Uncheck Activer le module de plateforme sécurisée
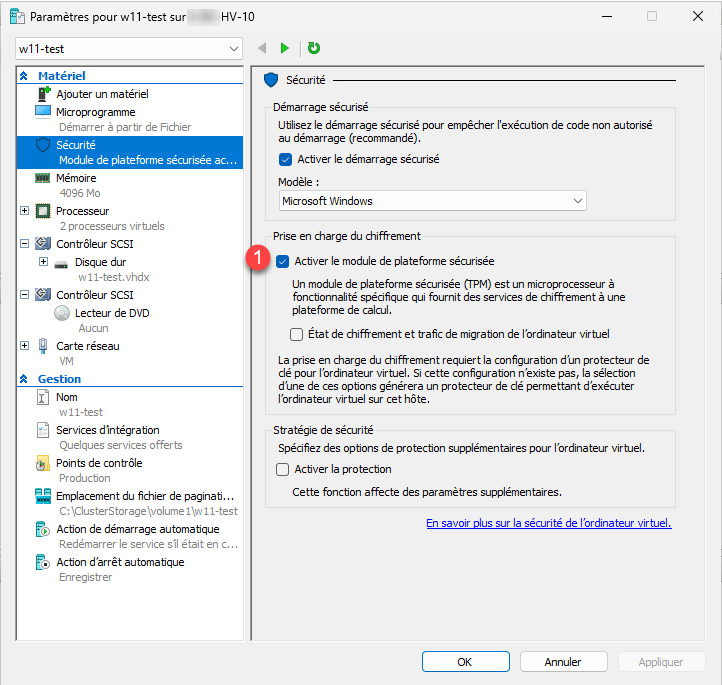This screenshot has height=685, width=722. click(x=283, y=261)
